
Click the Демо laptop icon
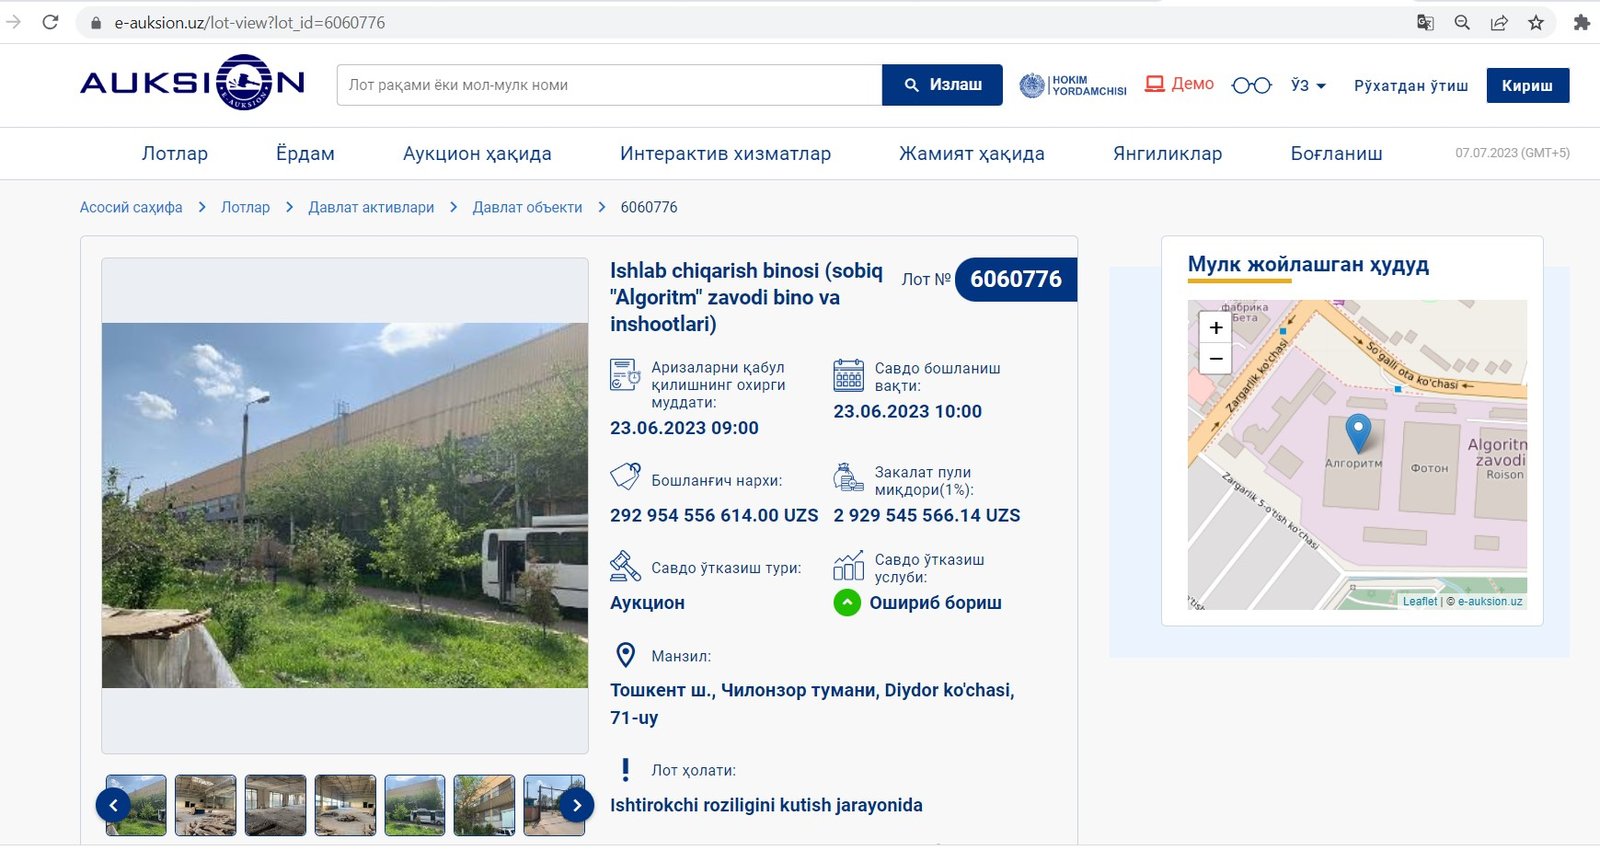[x=1155, y=84]
